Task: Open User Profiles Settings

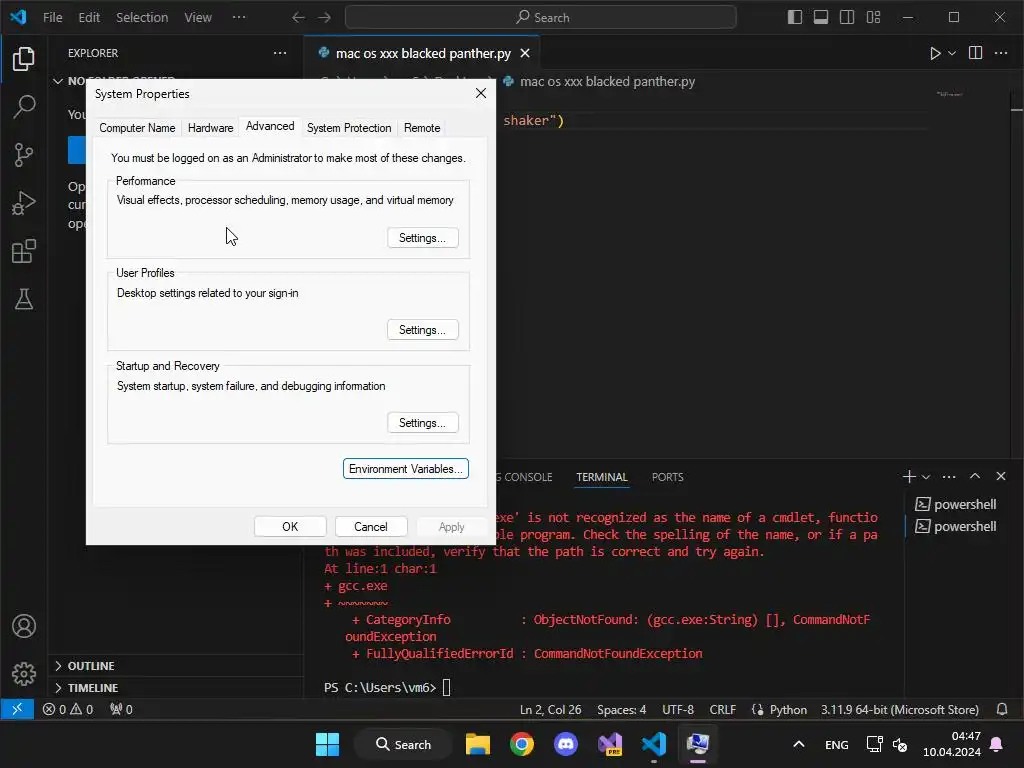Action: [423, 330]
